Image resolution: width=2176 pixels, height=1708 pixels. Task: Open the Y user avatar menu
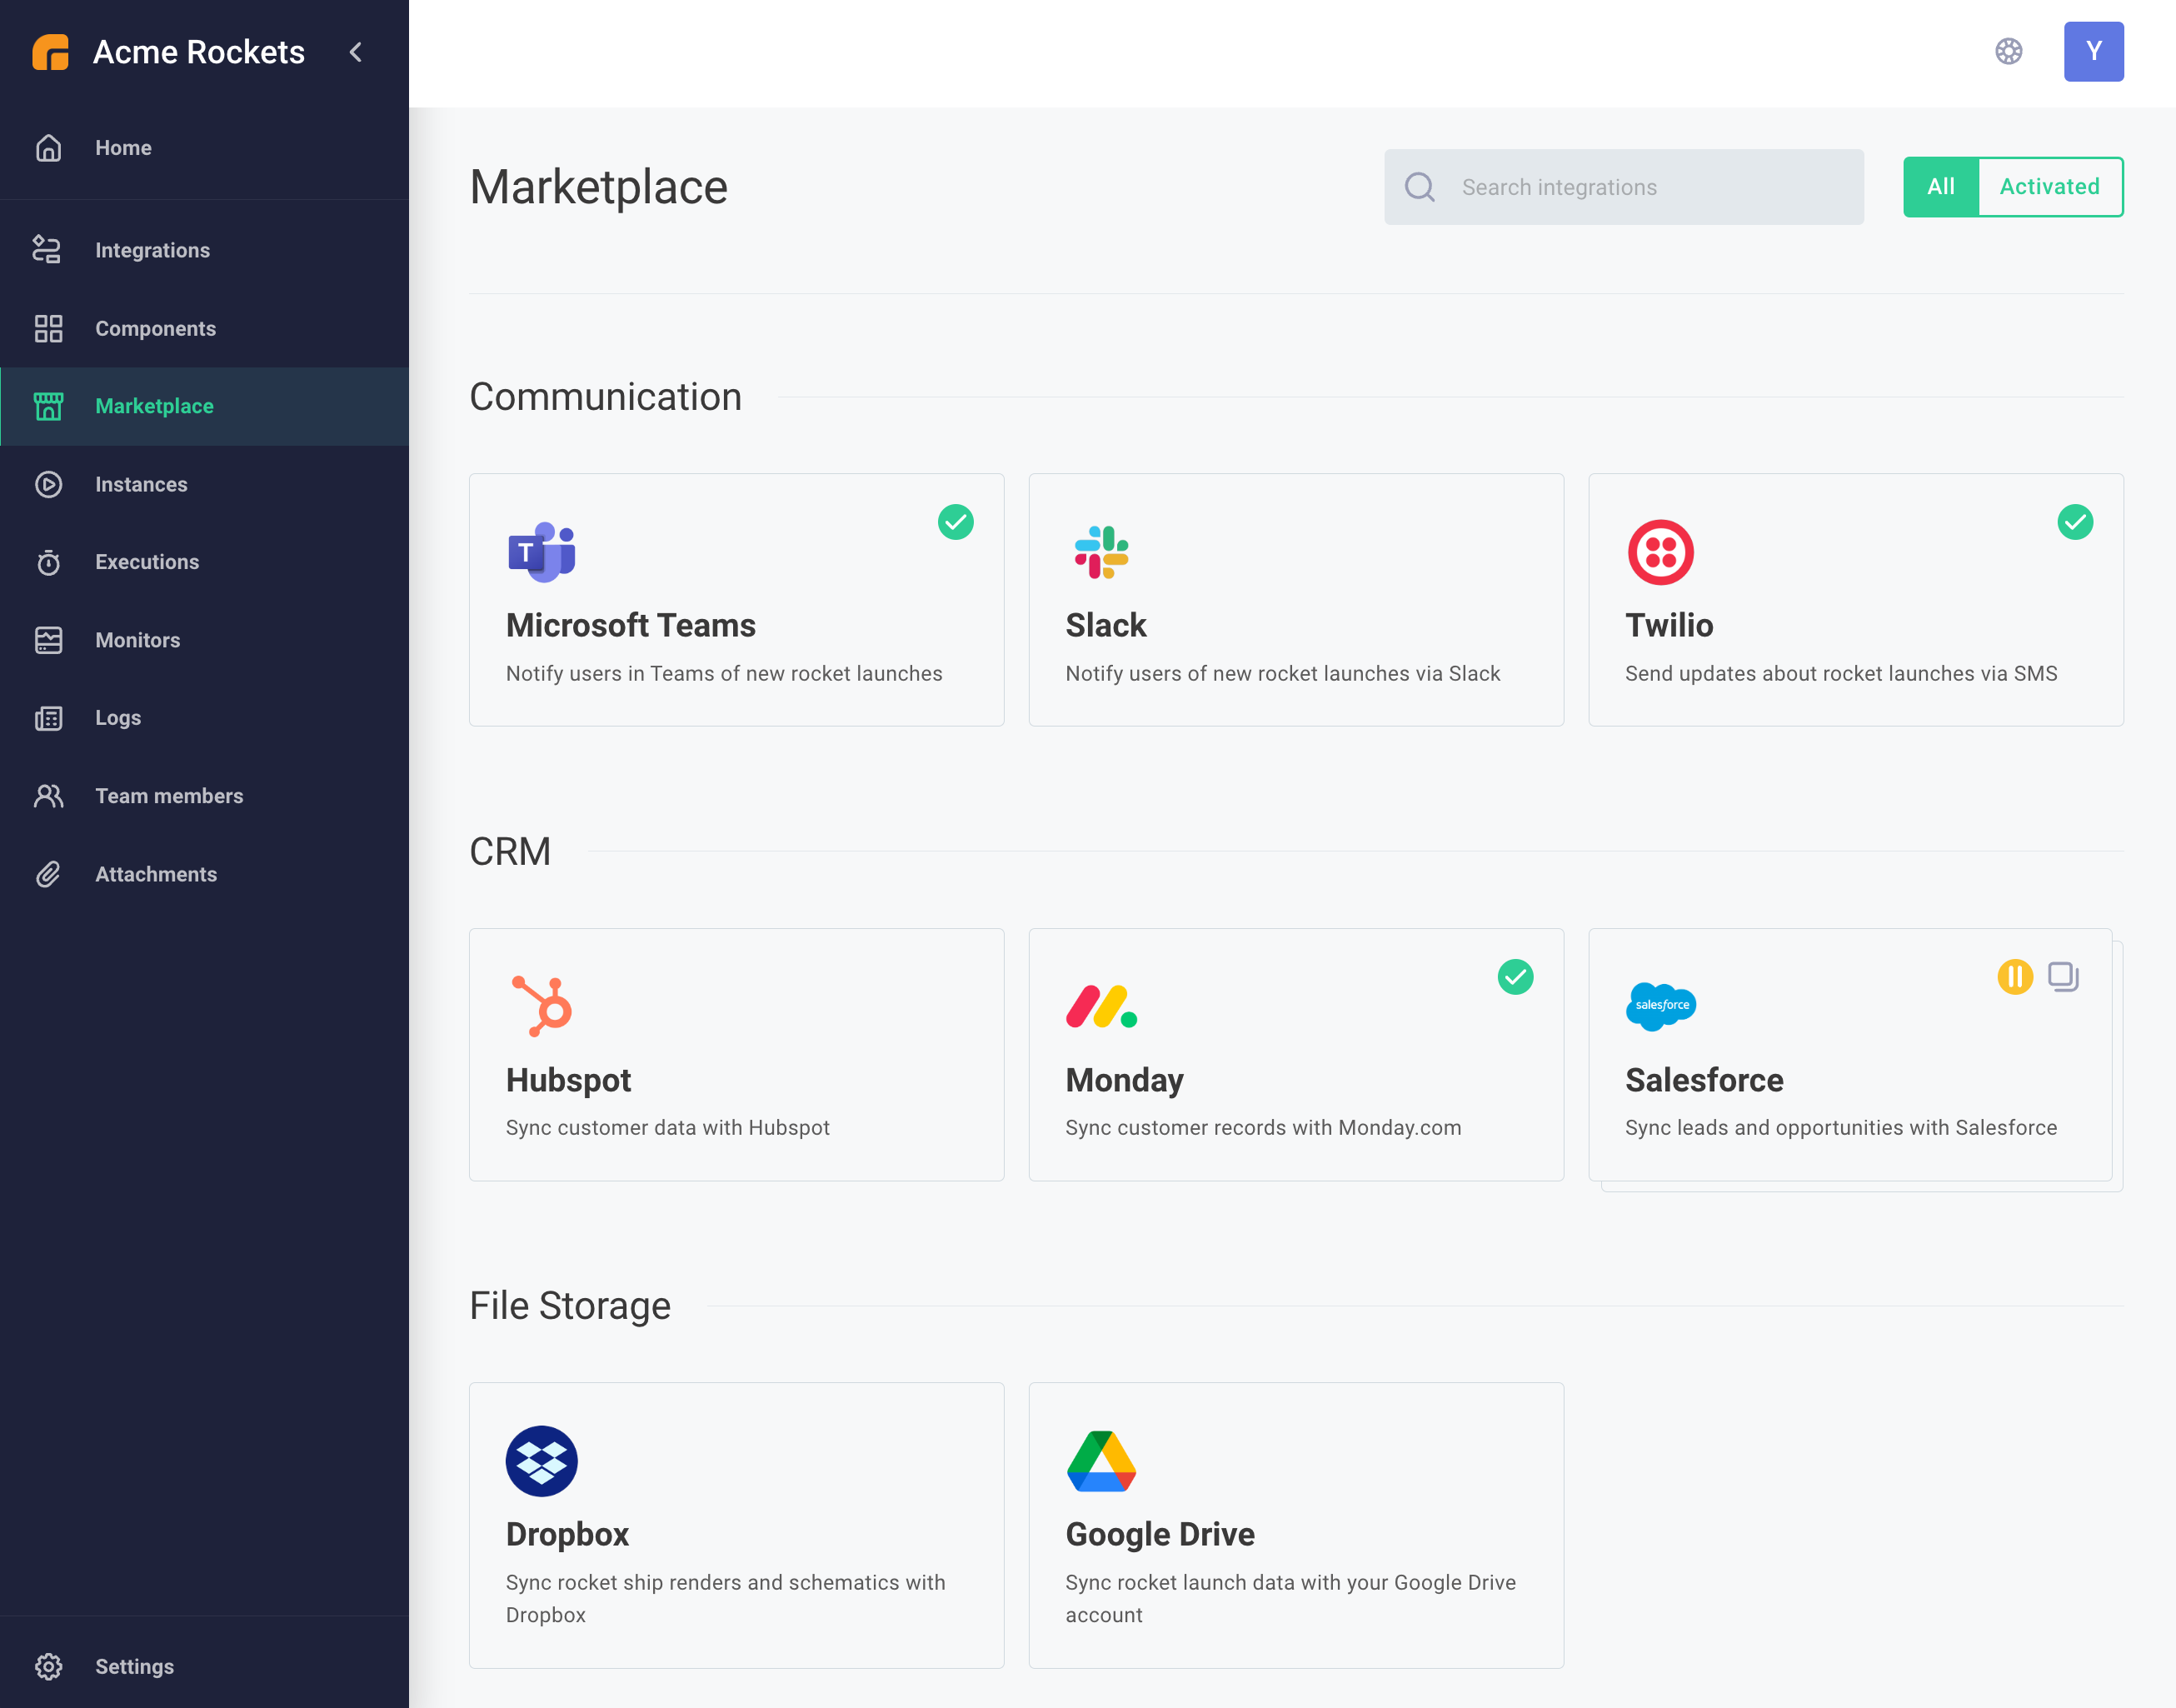tap(2094, 52)
